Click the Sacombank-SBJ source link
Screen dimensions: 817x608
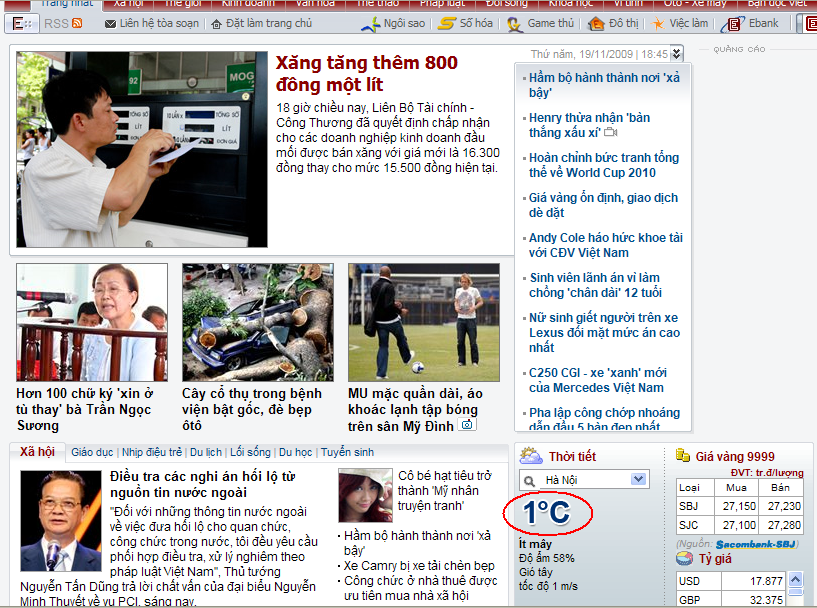(x=755, y=544)
